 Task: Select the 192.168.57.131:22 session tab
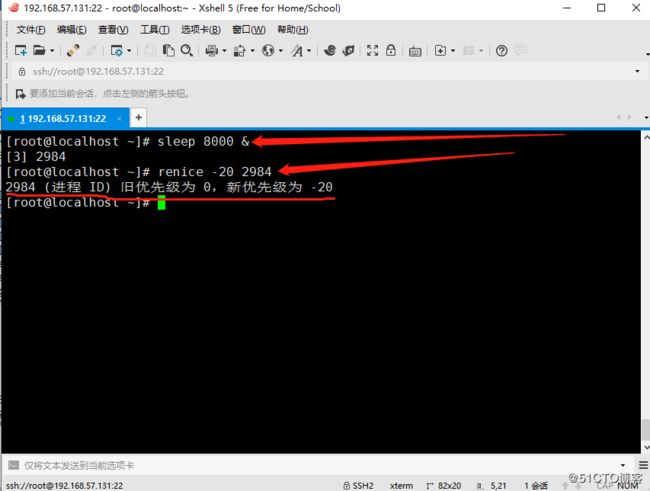tap(62, 118)
